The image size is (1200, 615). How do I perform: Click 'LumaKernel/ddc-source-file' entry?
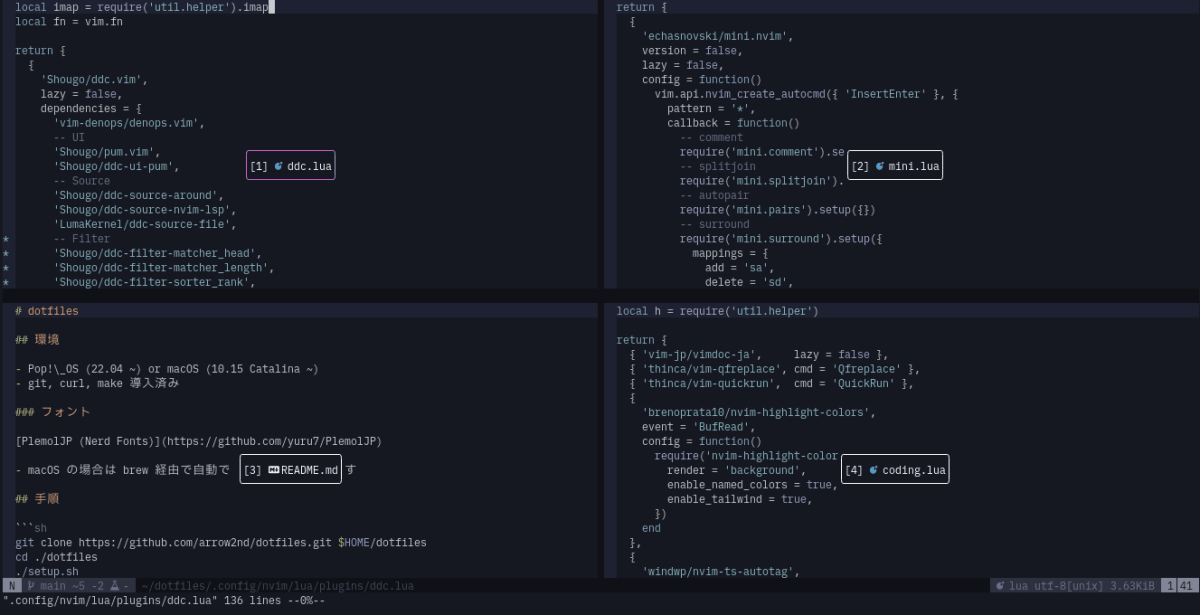click(142, 225)
